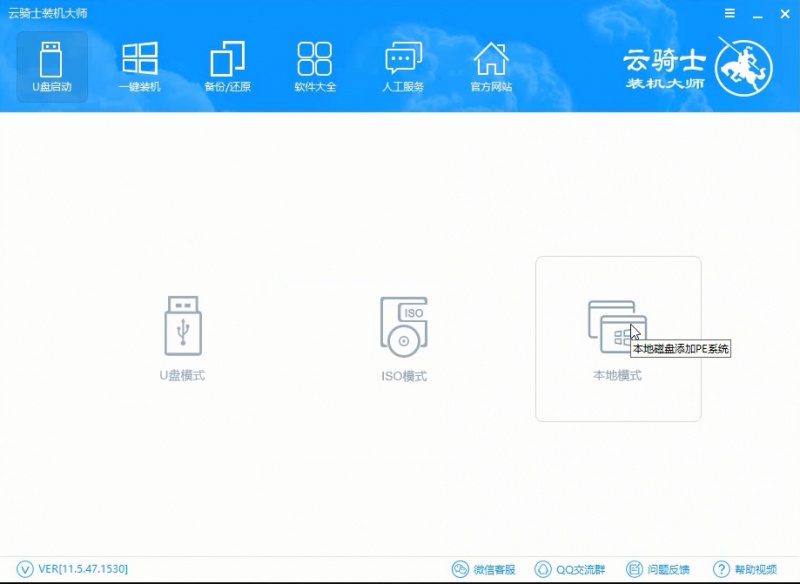Click the ISO模式 label
This screenshot has height=584, width=800.
pyautogui.click(x=404, y=376)
